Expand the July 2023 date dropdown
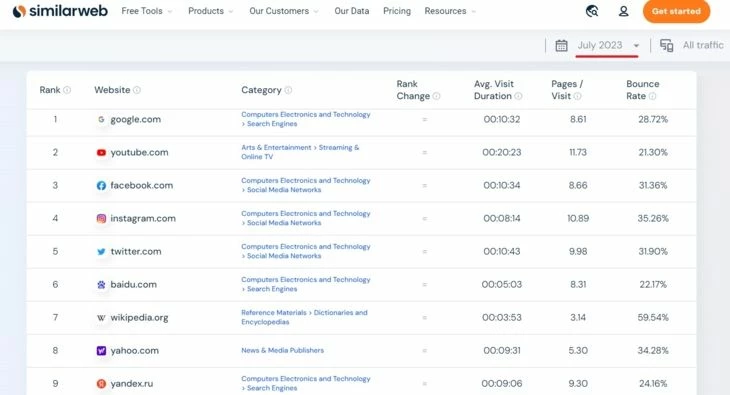 pos(608,45)
